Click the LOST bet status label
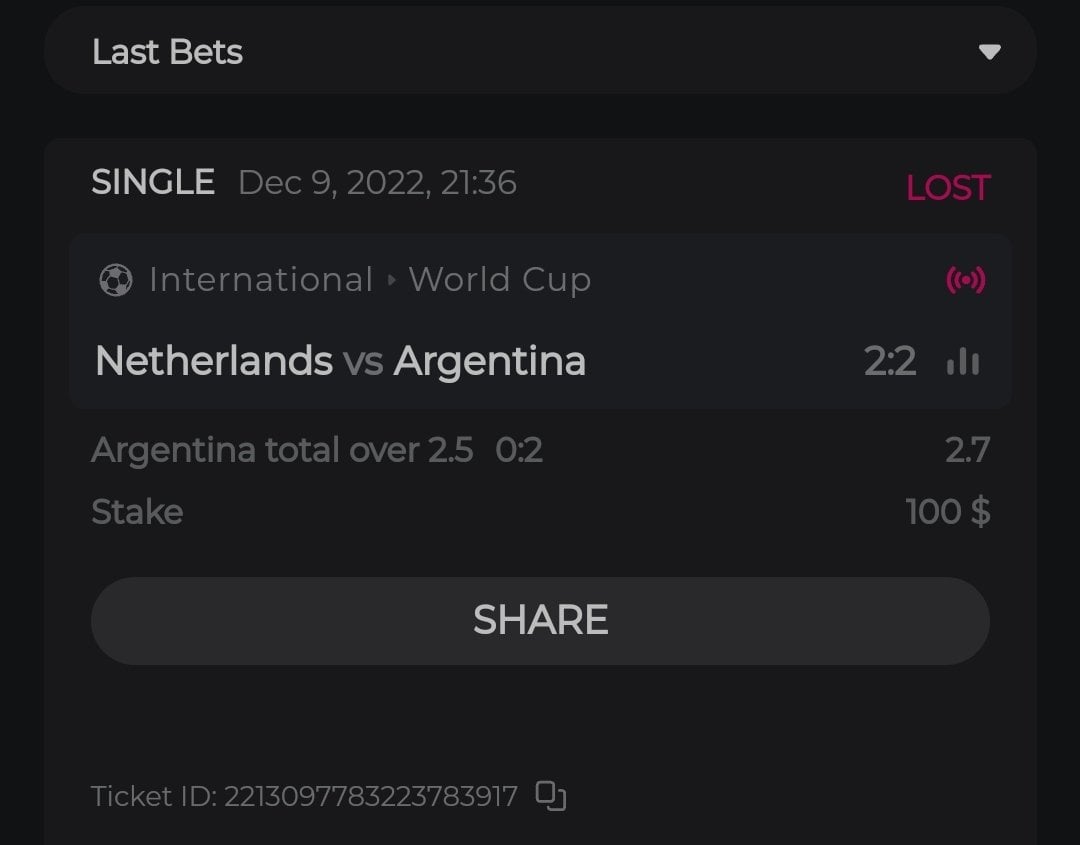The height and width of the screenshot is (845, 1080). coord(947,188)
